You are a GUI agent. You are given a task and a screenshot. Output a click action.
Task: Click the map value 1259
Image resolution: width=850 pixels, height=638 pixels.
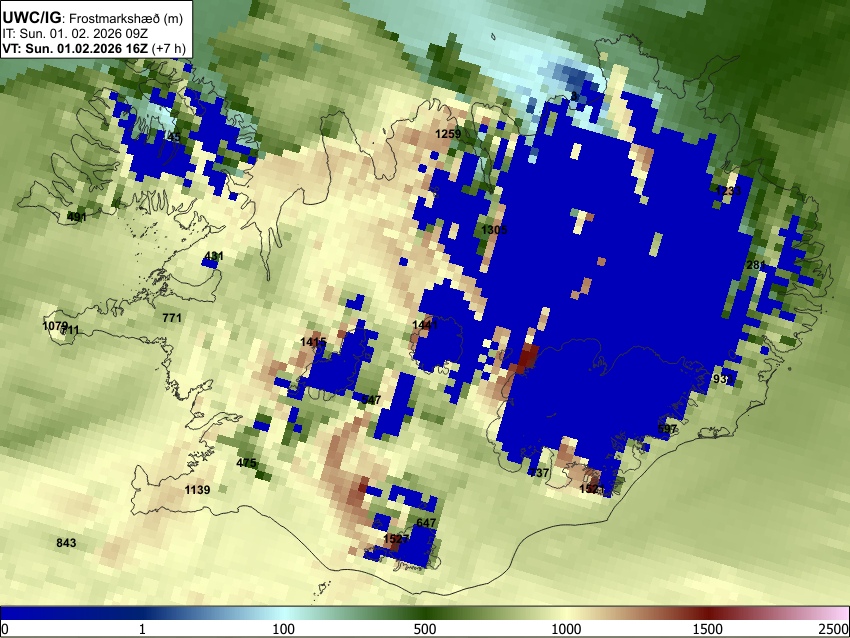448,134
